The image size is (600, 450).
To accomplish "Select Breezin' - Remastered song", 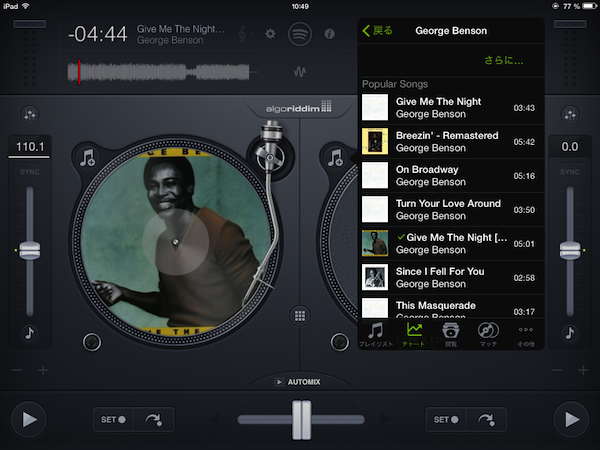I will coord(452,142).
